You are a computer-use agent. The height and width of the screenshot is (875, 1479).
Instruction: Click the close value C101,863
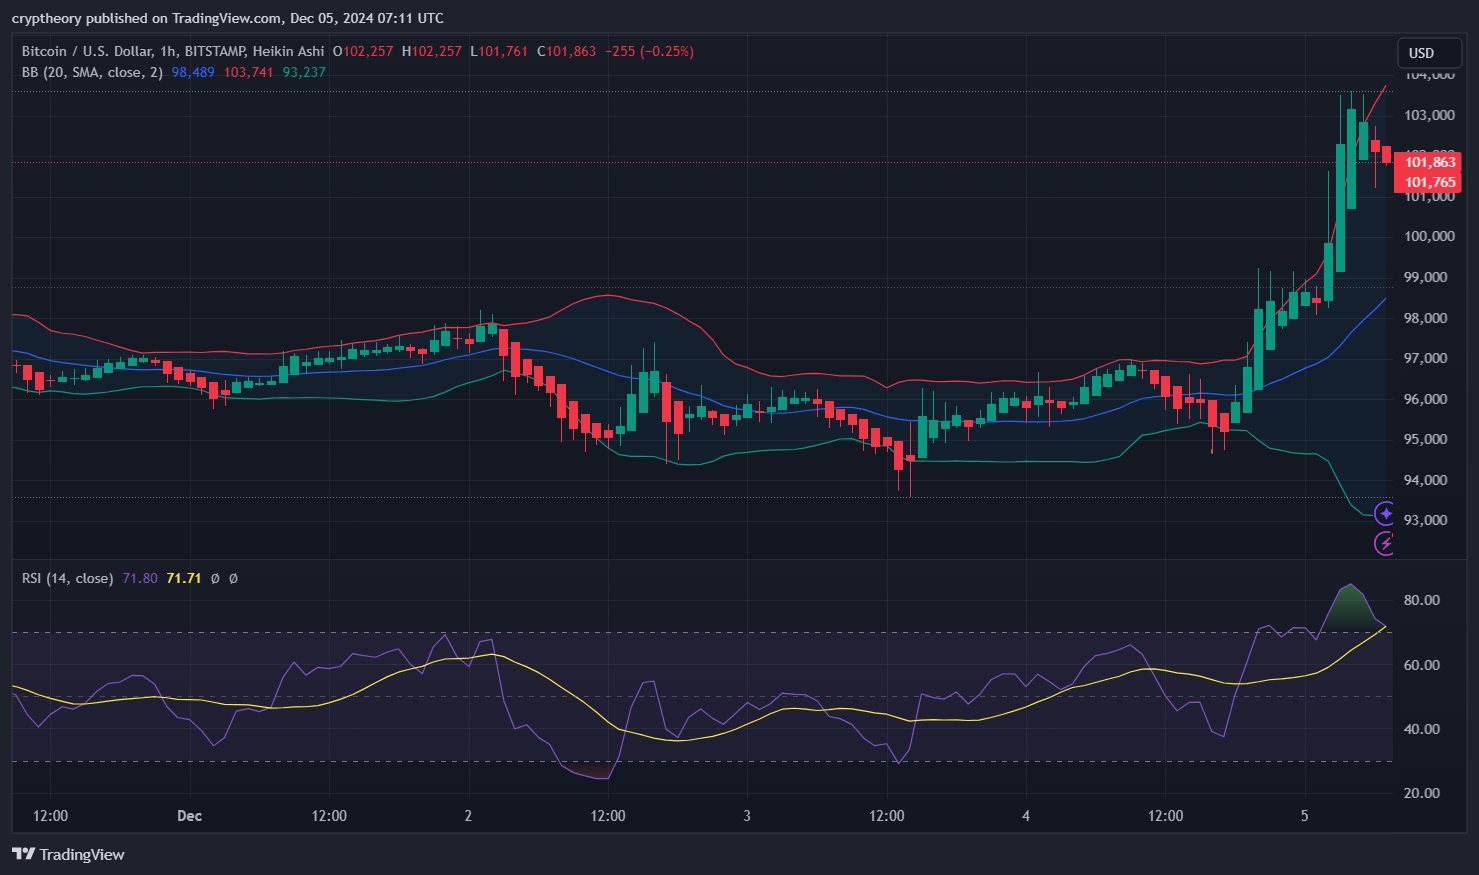click(567, 51)
